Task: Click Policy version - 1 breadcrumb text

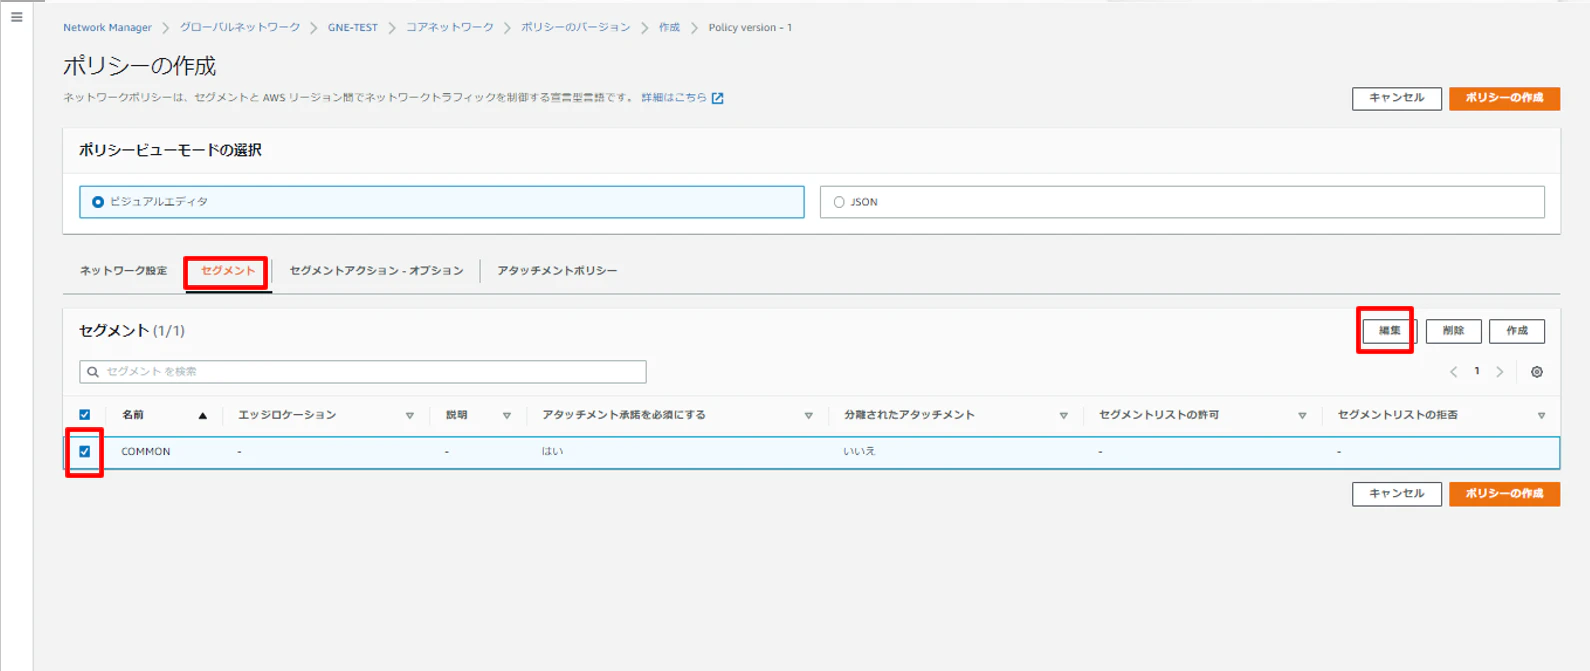Action: tap(750, 28)
